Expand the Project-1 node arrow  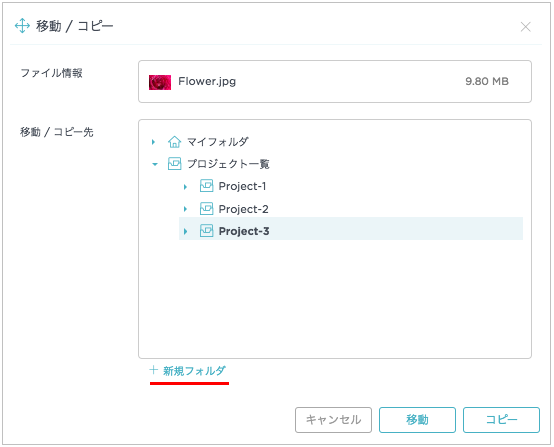pos(185,187)
